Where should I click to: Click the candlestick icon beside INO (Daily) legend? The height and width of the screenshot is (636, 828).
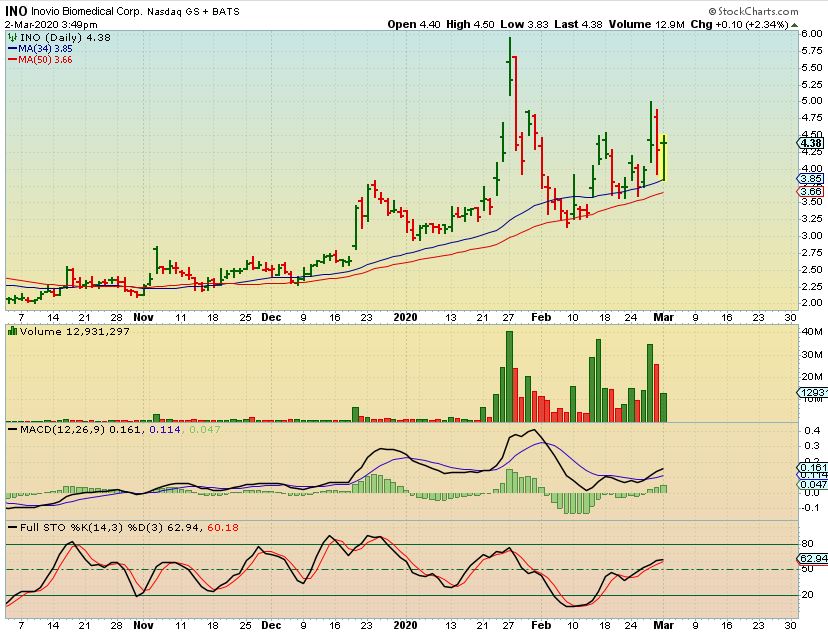(12, 38)
